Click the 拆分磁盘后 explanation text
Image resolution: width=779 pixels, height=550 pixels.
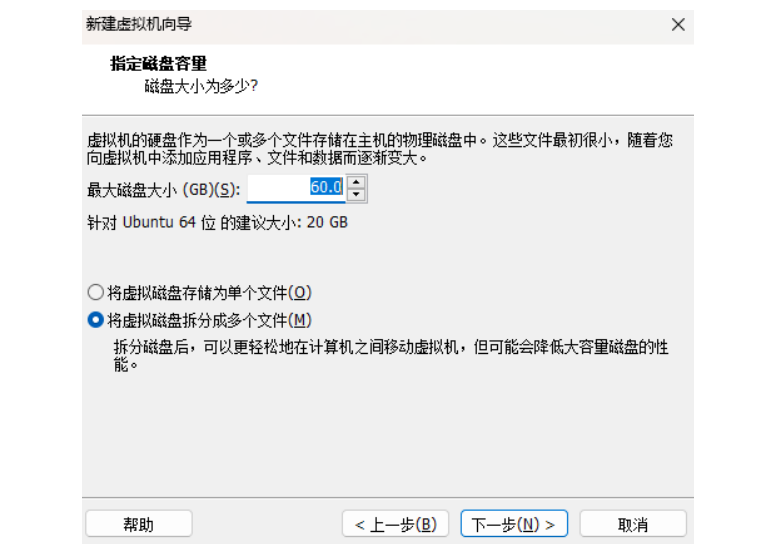point(390,355)
